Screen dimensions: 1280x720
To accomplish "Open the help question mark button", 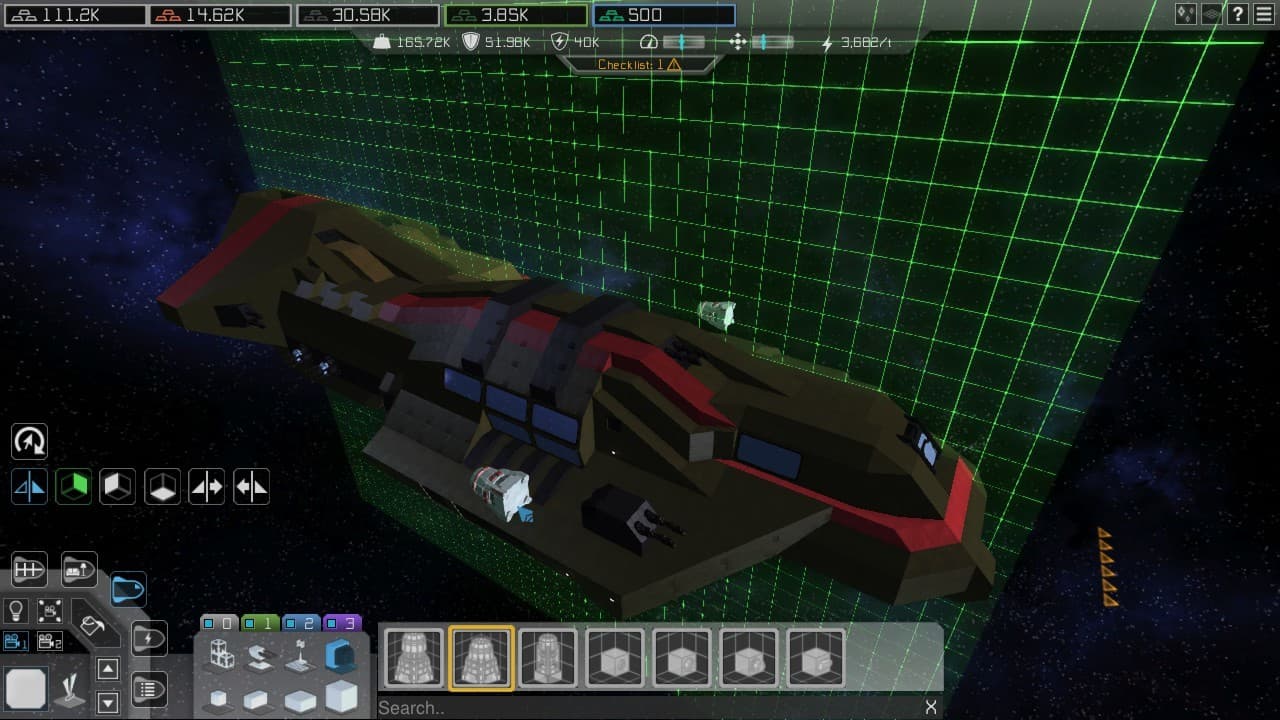I will (x=1238, y=14).
